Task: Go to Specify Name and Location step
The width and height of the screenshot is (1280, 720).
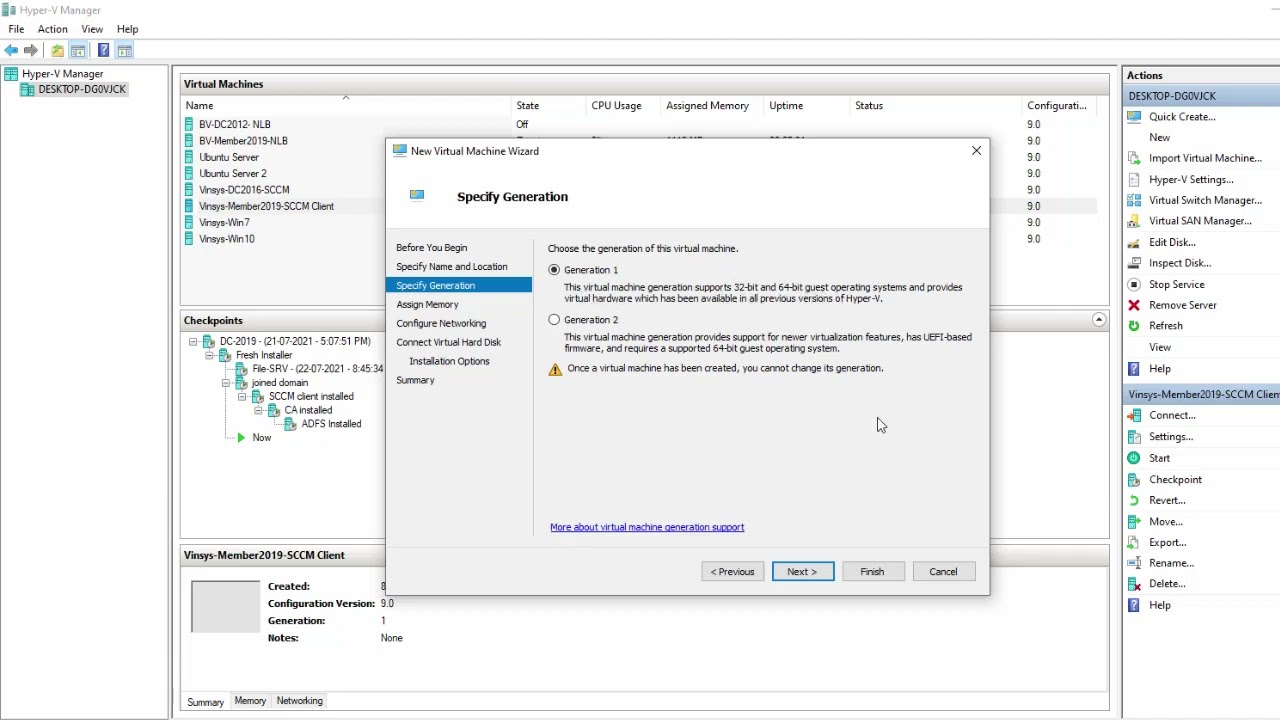Action: tap(451, 267)
